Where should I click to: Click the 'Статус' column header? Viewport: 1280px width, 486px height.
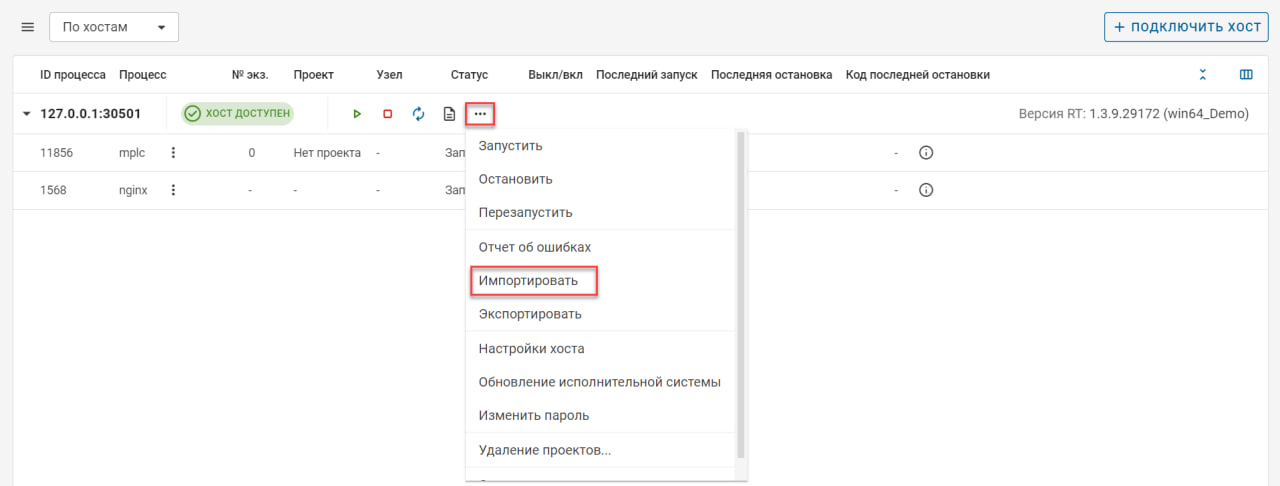(469, 75)
